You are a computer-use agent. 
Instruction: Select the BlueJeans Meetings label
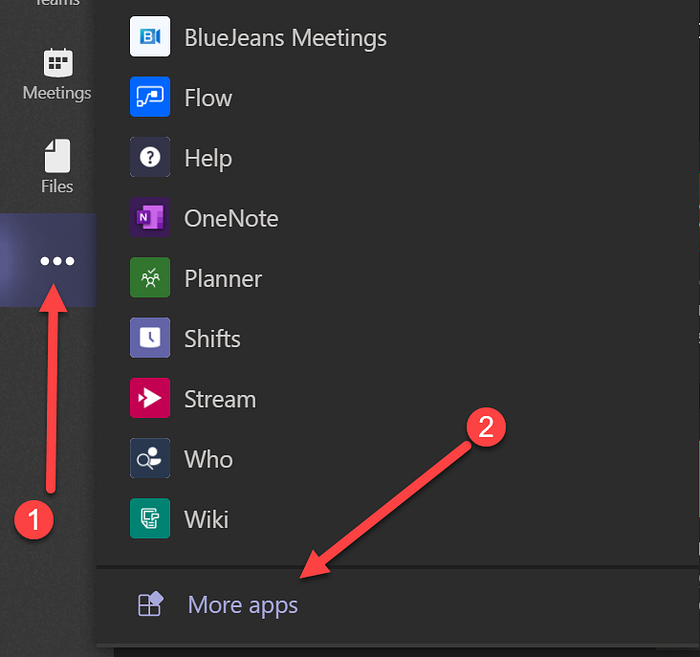[x=286, y=37]
